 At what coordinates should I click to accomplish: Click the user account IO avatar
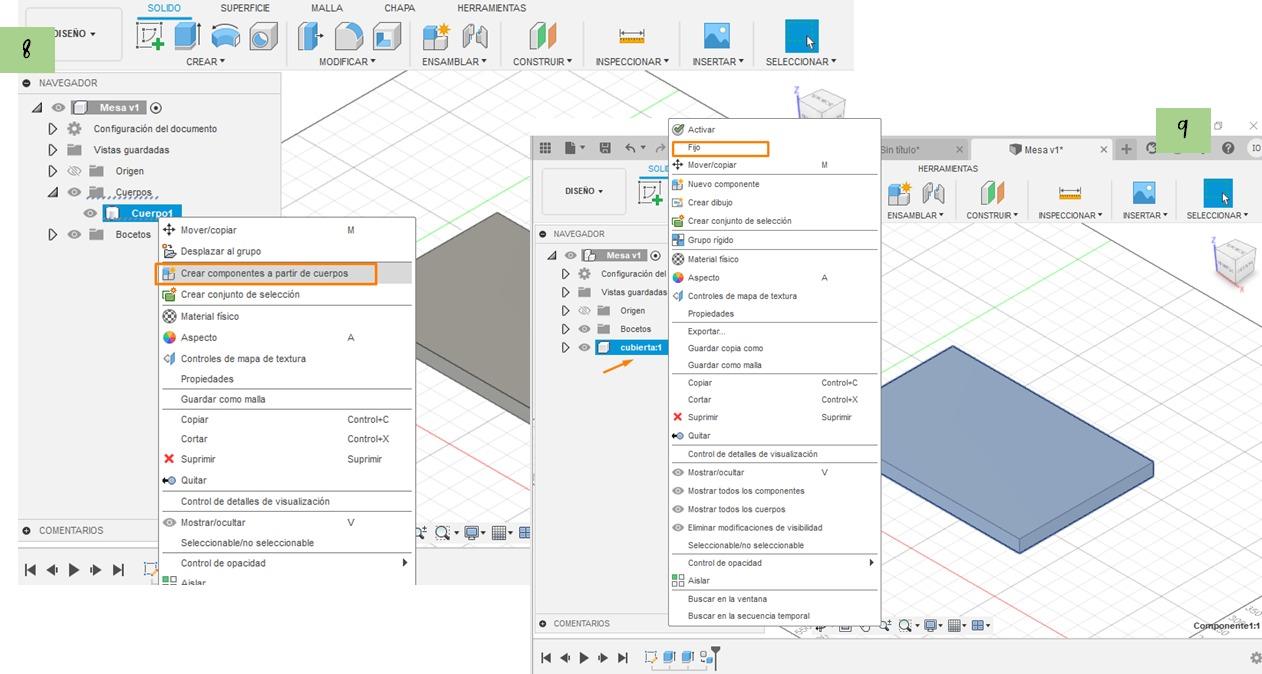point(1255,148)
